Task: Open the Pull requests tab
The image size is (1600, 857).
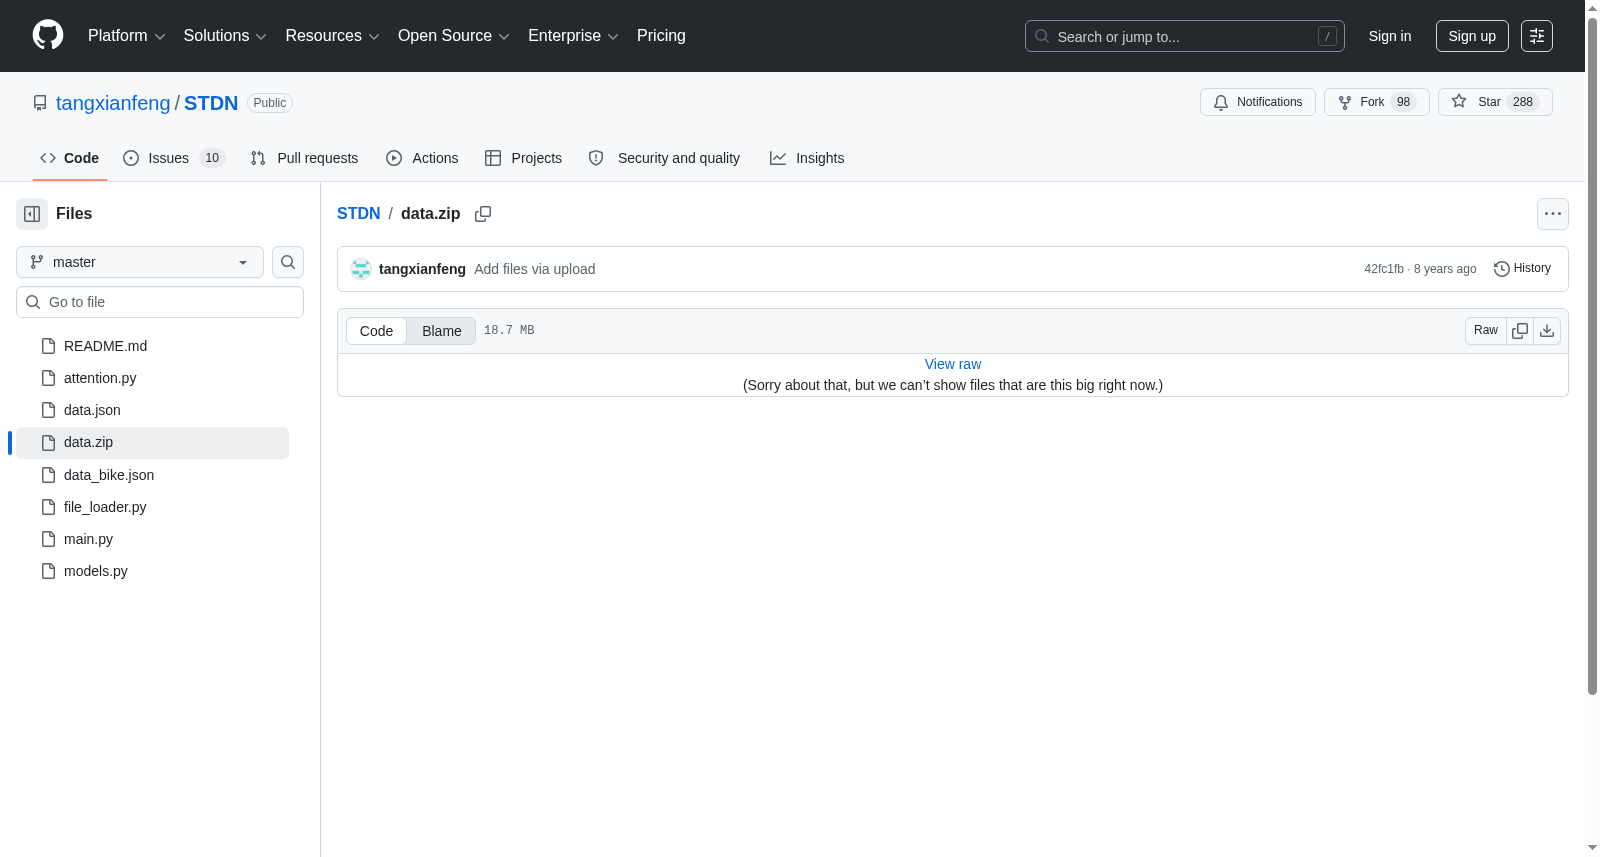Action: (x=304, y=158)
